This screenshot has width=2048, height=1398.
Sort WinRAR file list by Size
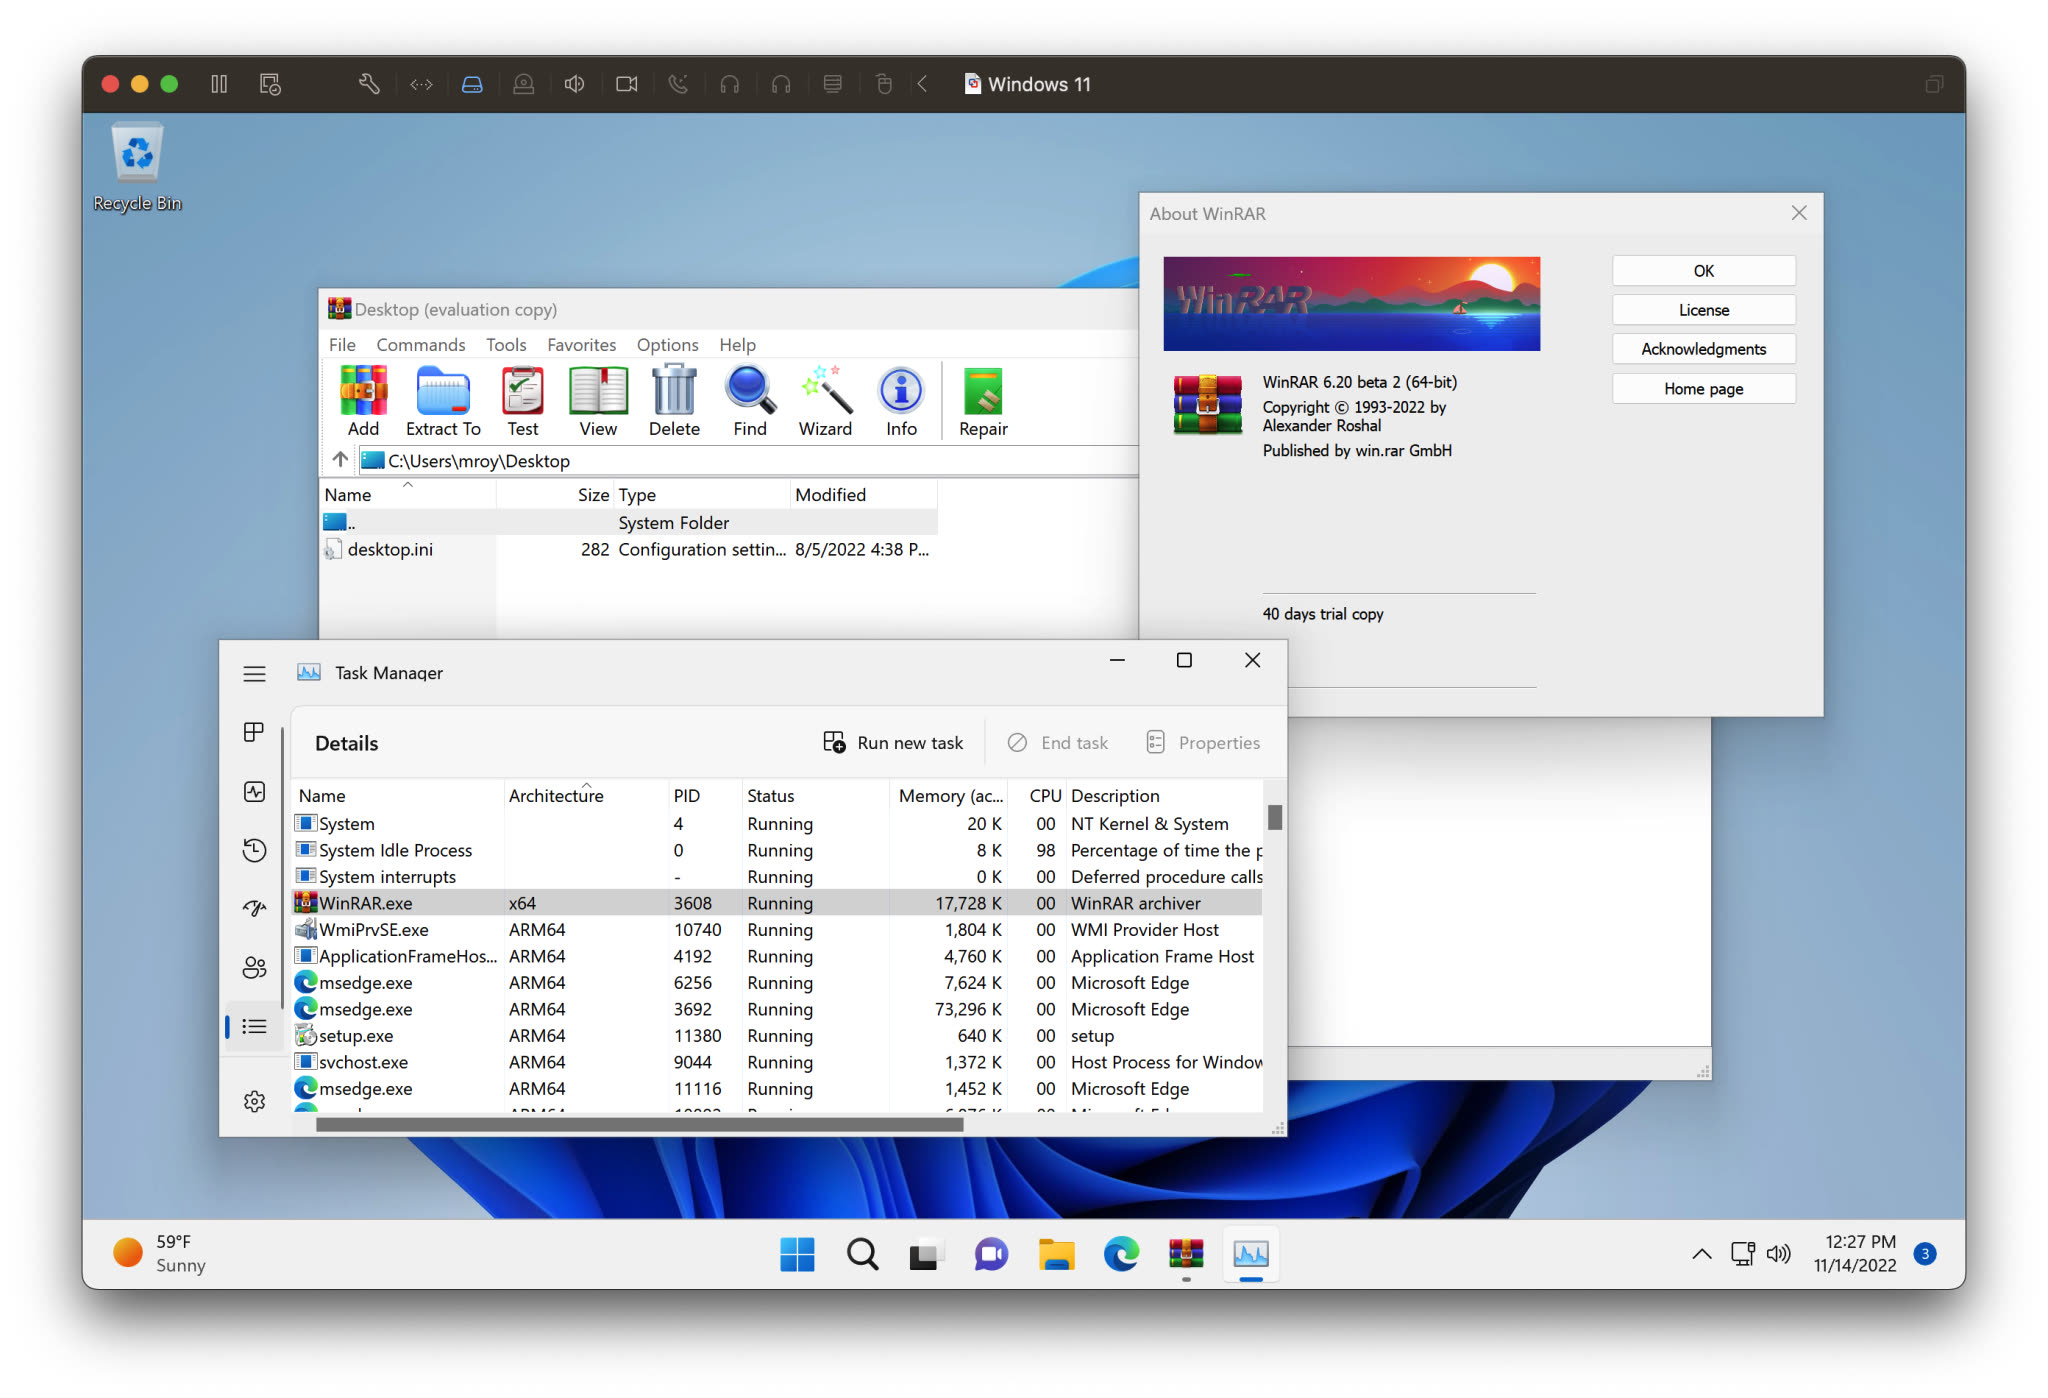555,494
